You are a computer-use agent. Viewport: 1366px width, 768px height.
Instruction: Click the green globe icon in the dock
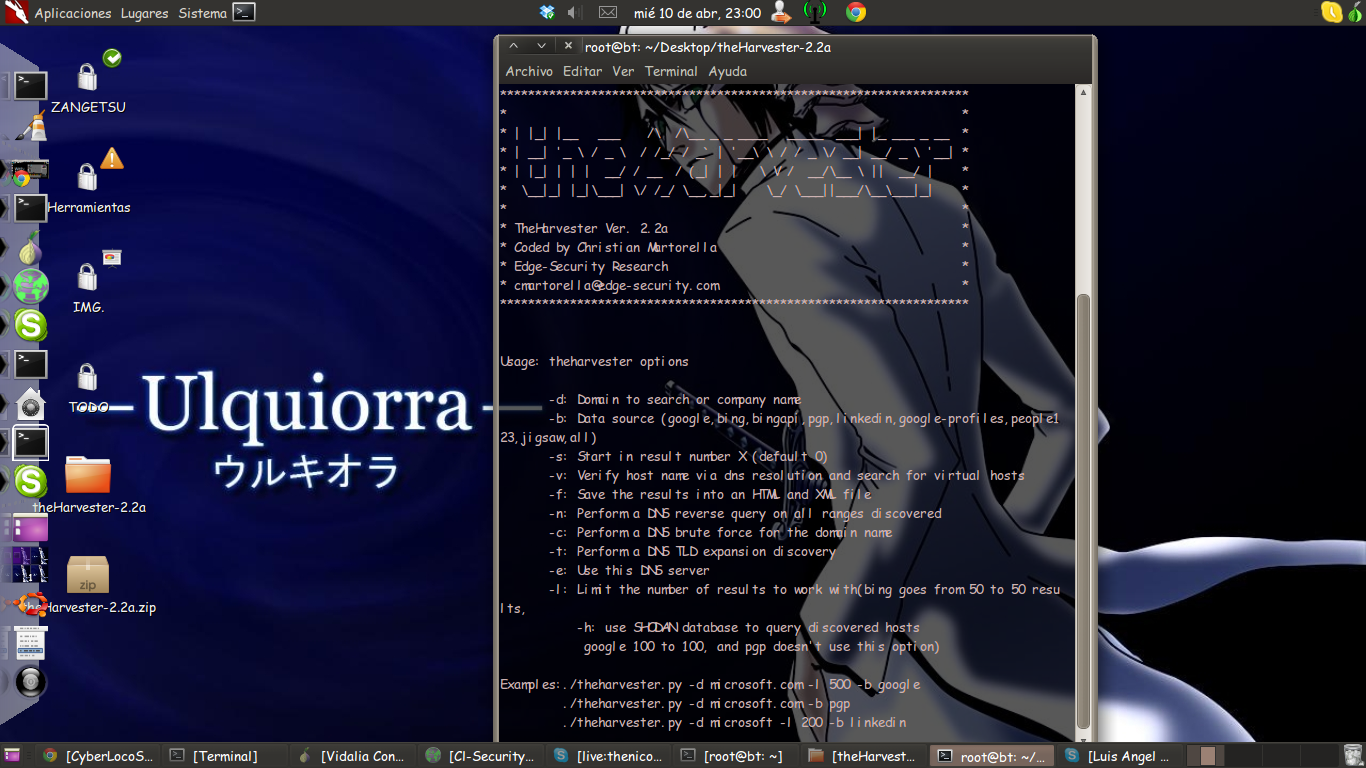(x=31, y=287)
